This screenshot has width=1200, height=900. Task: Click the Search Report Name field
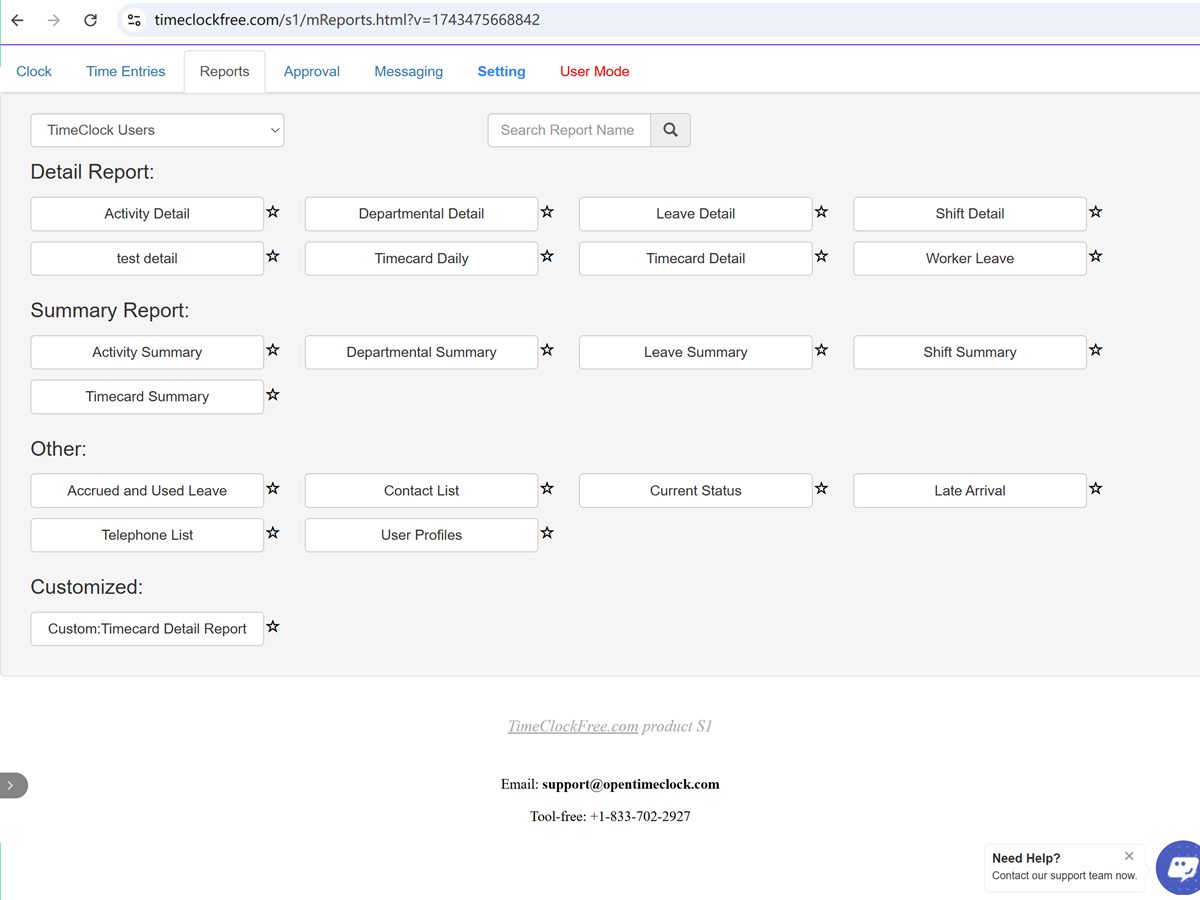(x=569, y=130)
